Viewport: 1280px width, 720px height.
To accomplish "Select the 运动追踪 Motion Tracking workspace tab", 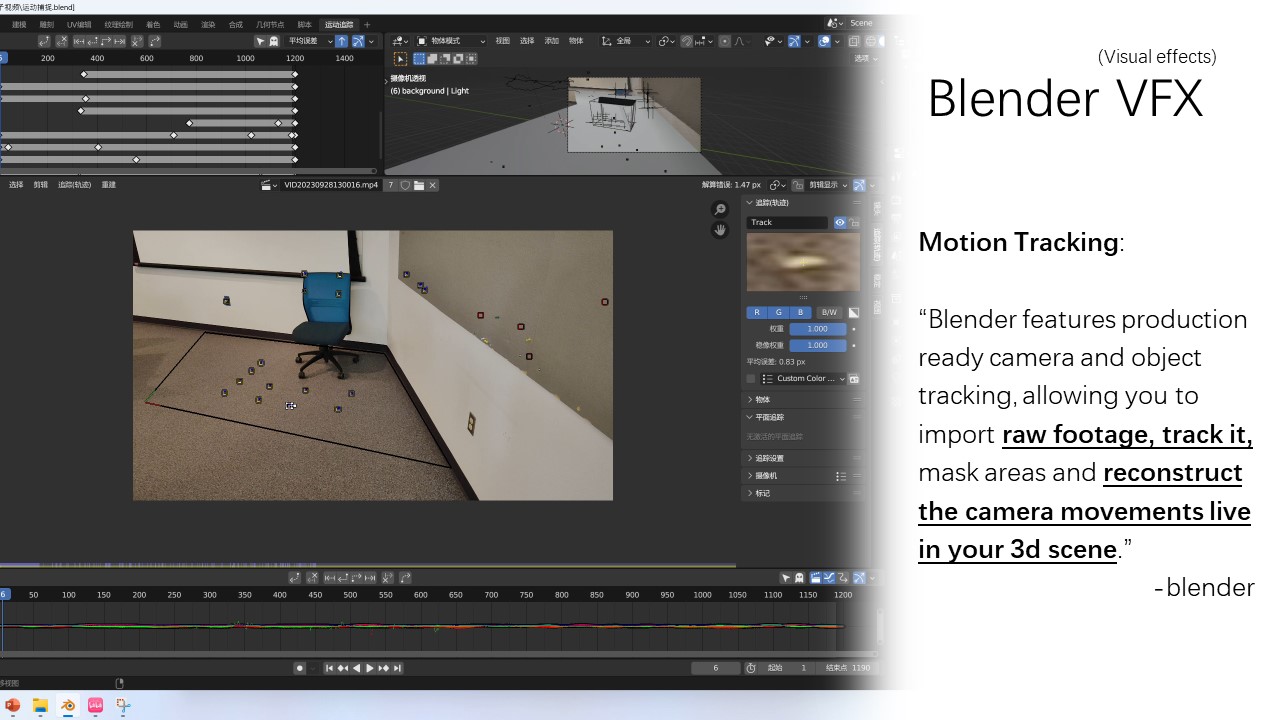I will [339, 24].
